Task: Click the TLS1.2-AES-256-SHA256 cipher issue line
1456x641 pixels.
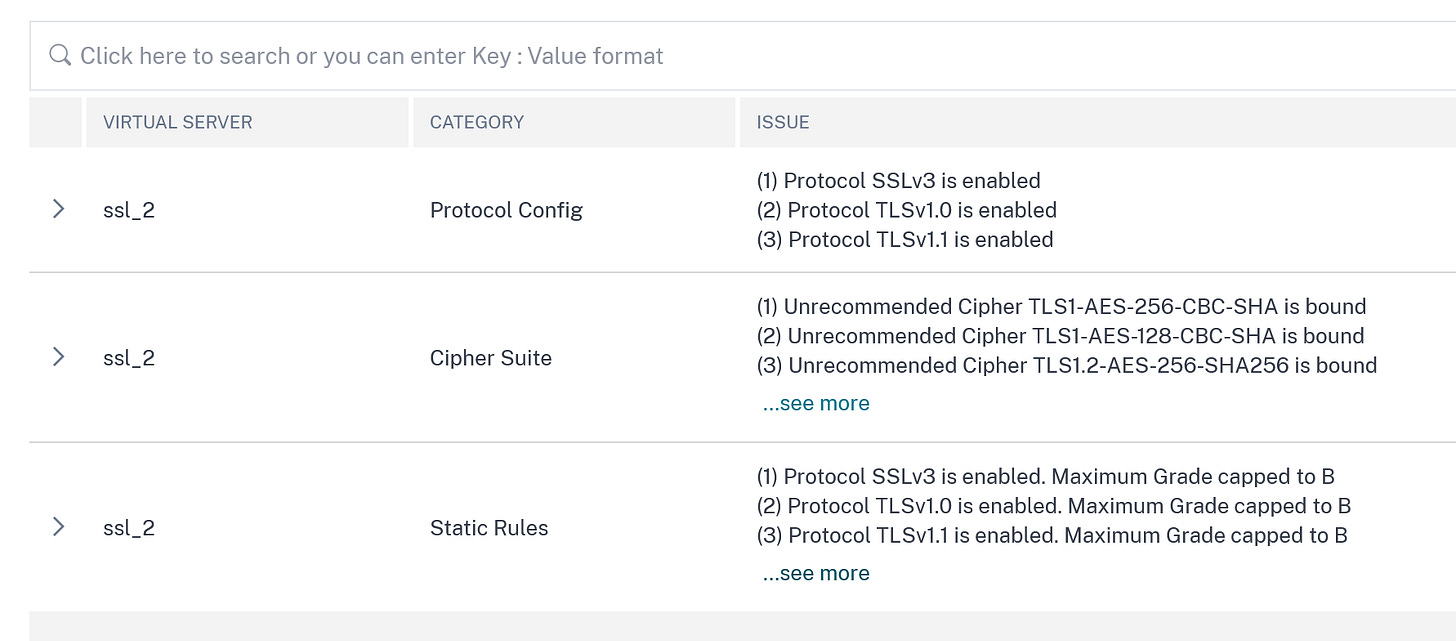Action: (x=1067, y=366)
